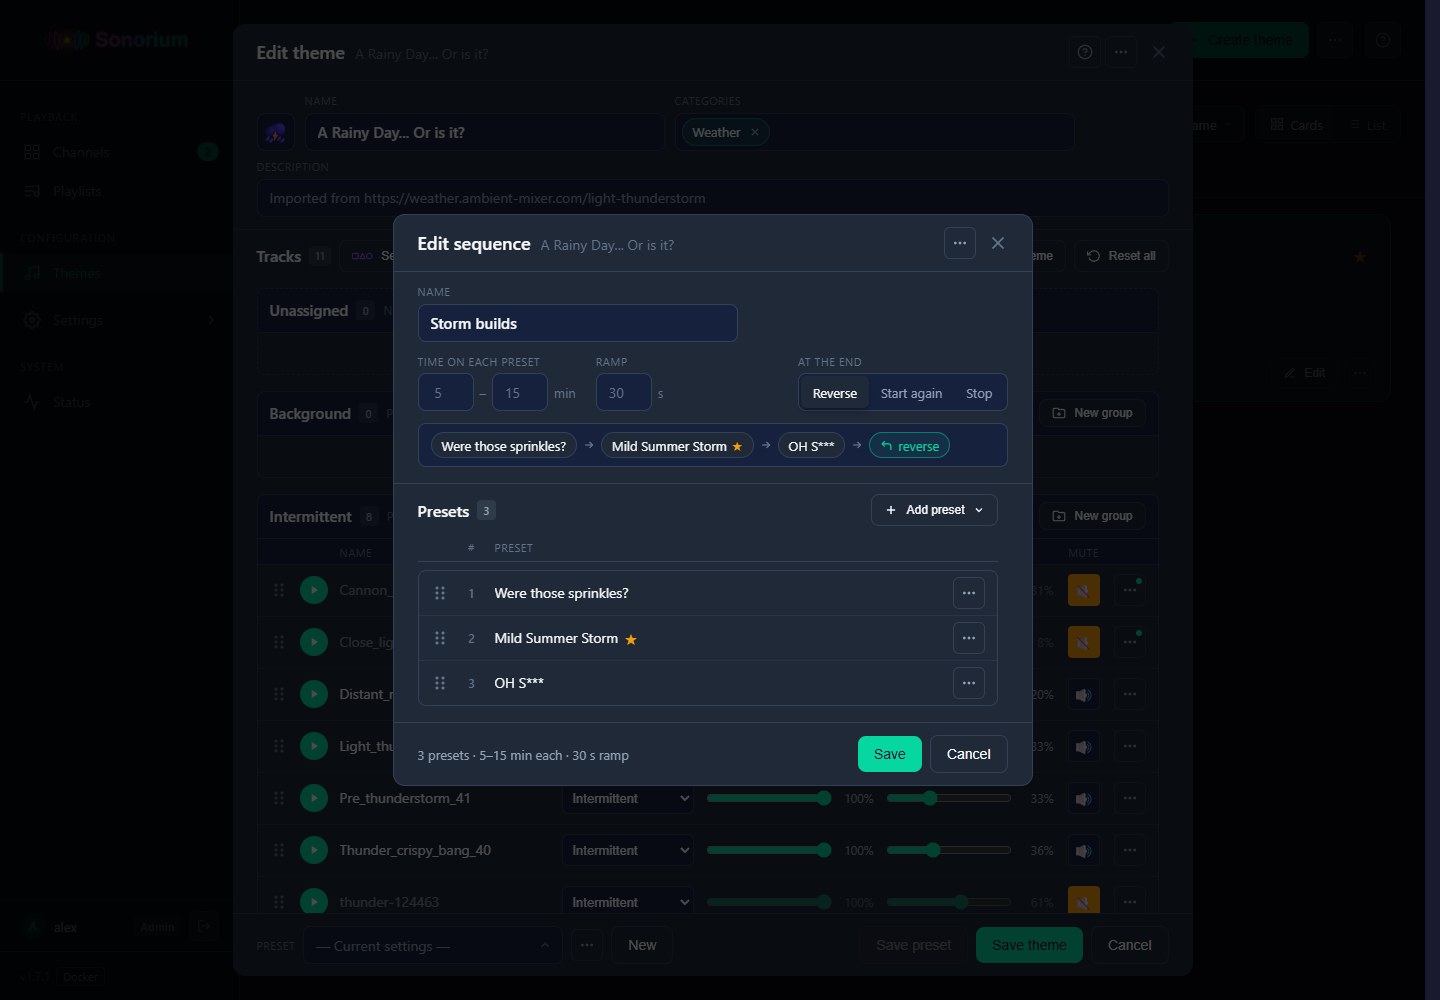Adjust Pre_thunderstorm_41 volume slider
Viewport: 1440px width, 1000px height.
769,798
